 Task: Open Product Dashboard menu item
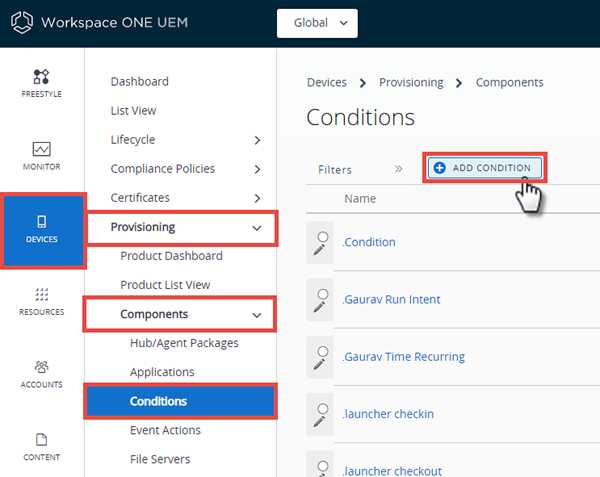[x=171, y=256]
